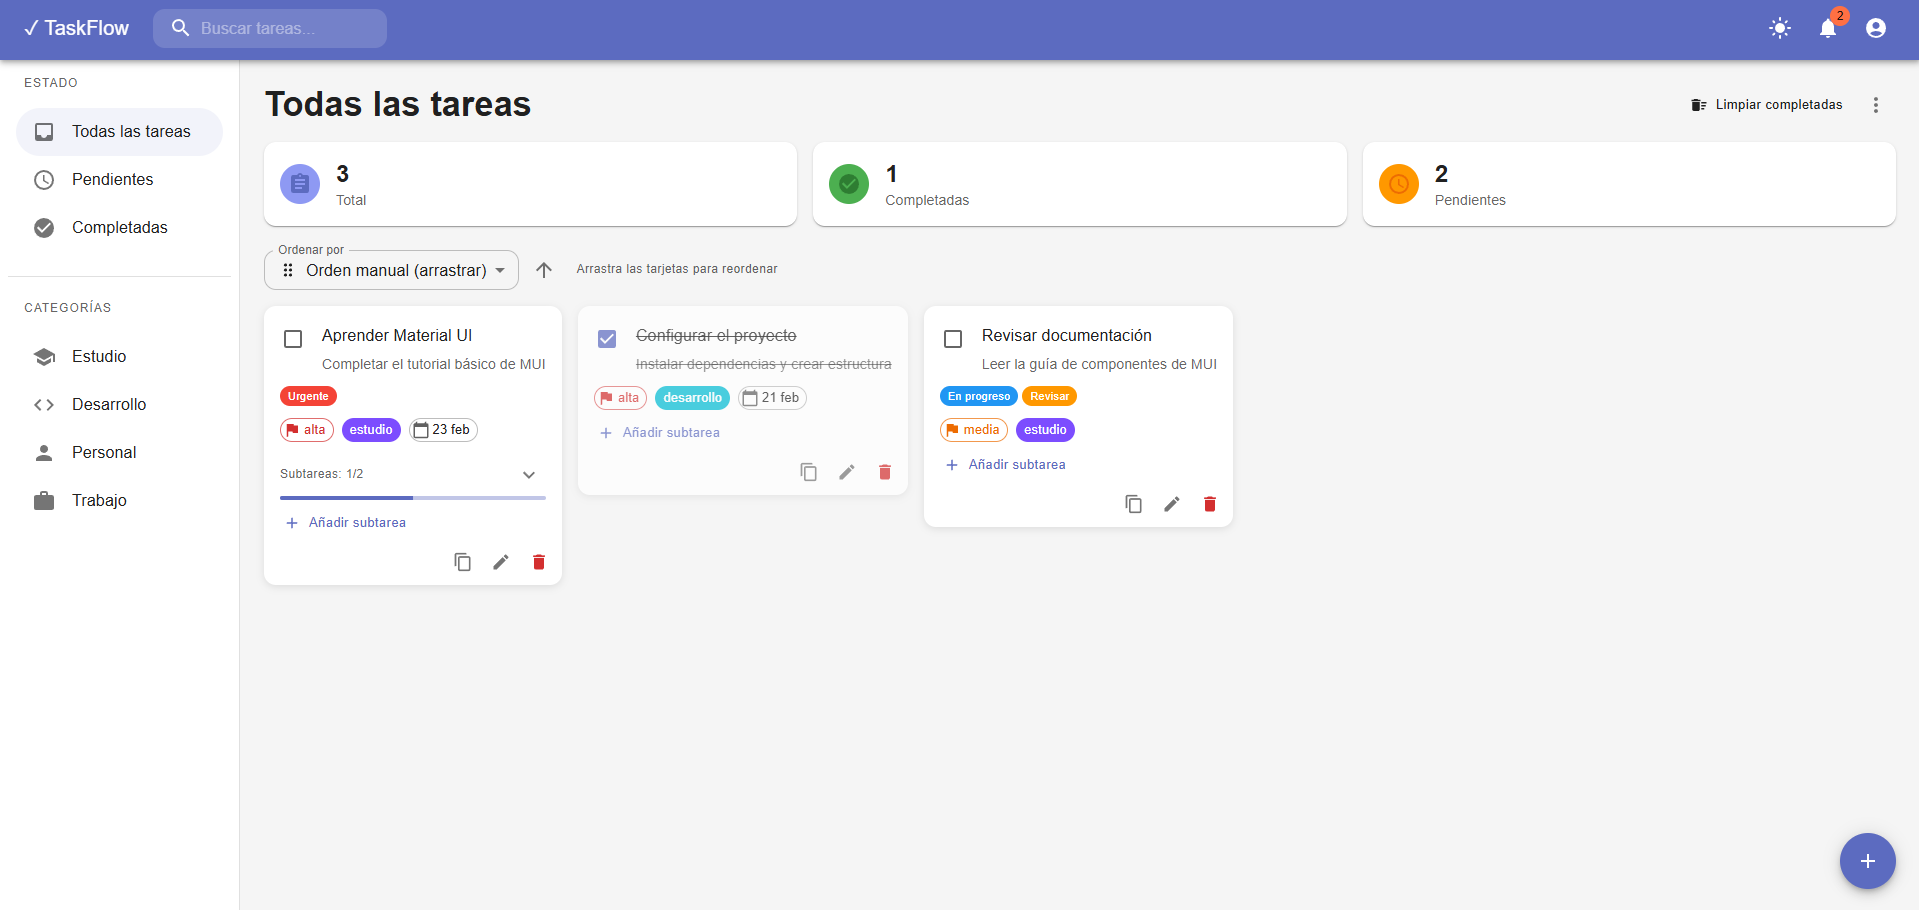The image size is (1919, 910).
Task: Click the search magnifier icon
Action: [x=181, y=28]
